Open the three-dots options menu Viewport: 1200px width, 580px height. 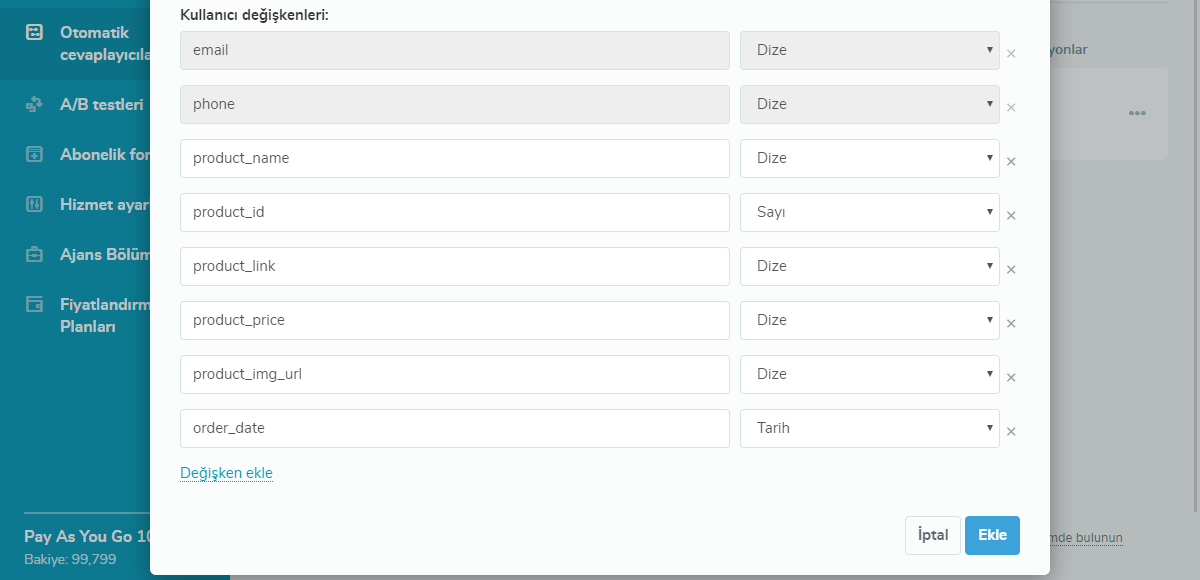[x=1137, y=113]
